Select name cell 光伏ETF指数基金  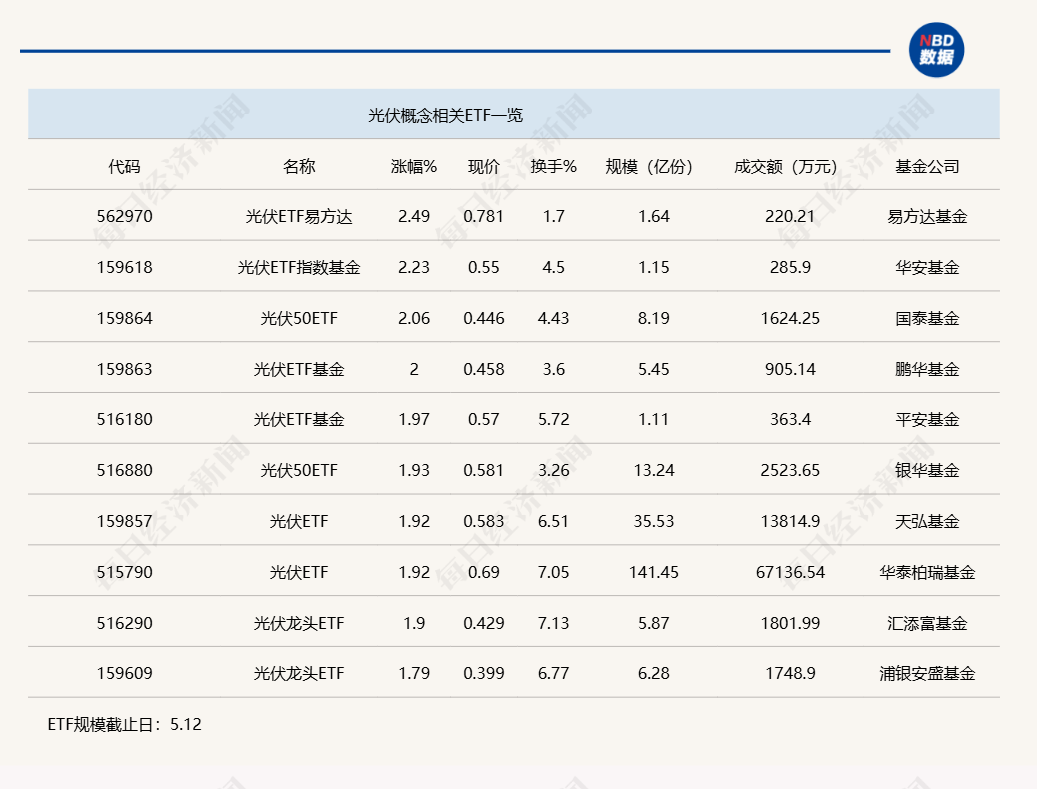[299, 268]
